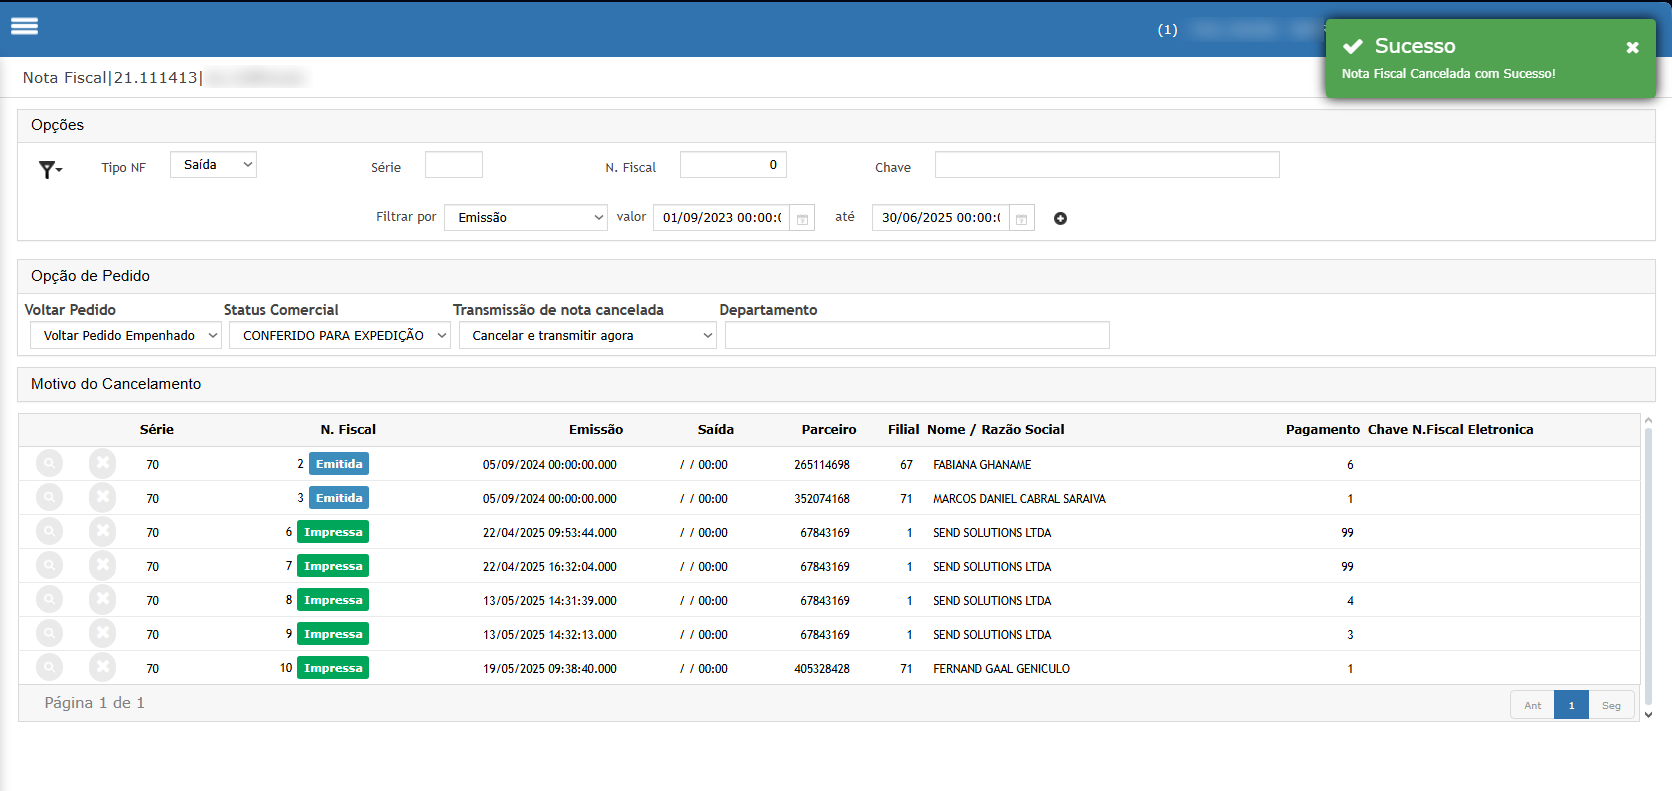
Task: Sort by Pagamento column header
Action: [1323, 429]
